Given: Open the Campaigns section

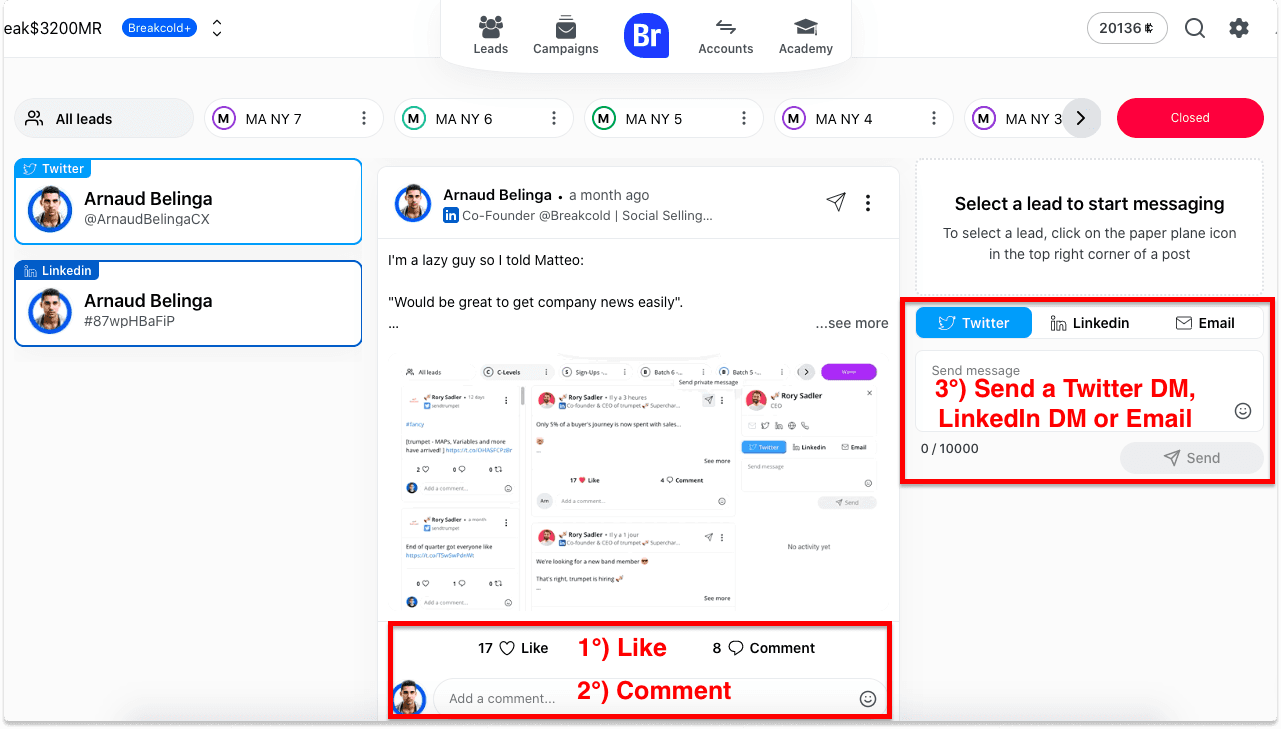Looking at the screenshot, I should pos(565,35).
